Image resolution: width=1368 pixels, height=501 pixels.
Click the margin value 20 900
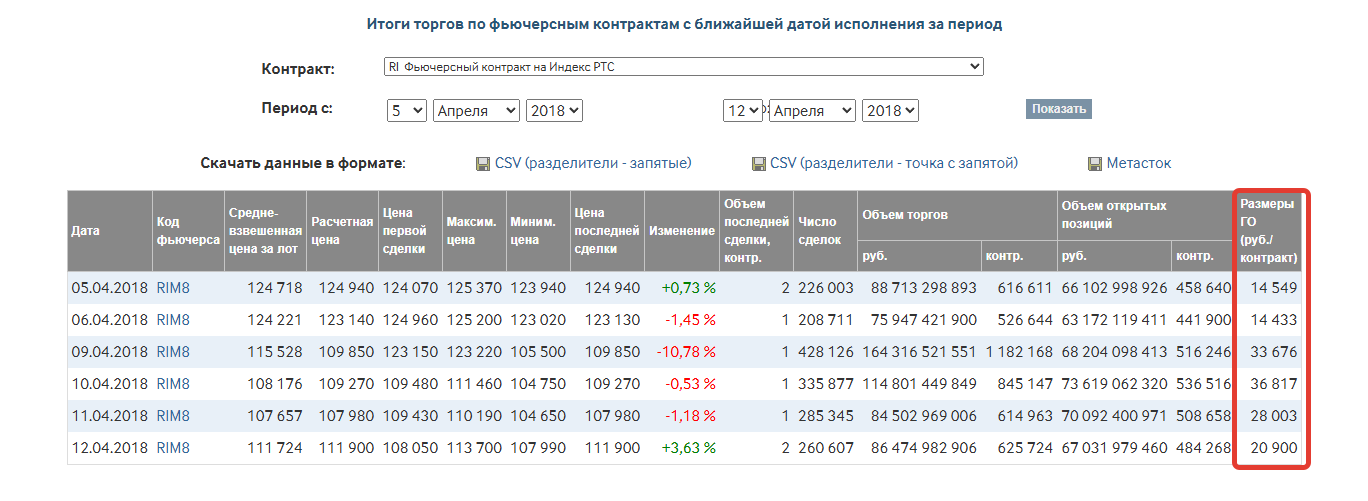(1275, 448)
